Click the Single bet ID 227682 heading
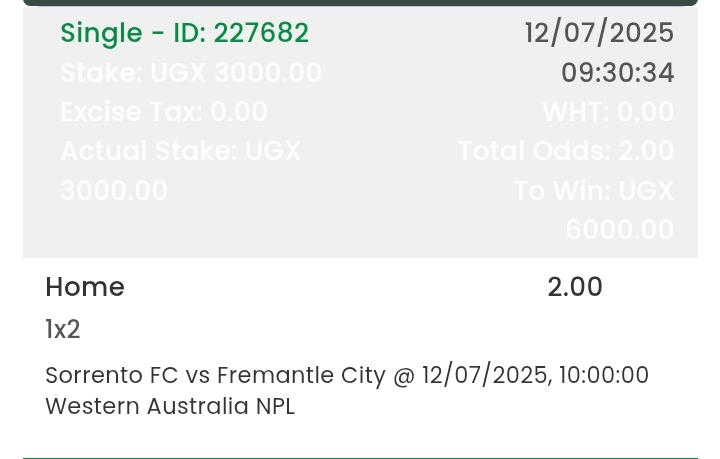 point(184,33)
